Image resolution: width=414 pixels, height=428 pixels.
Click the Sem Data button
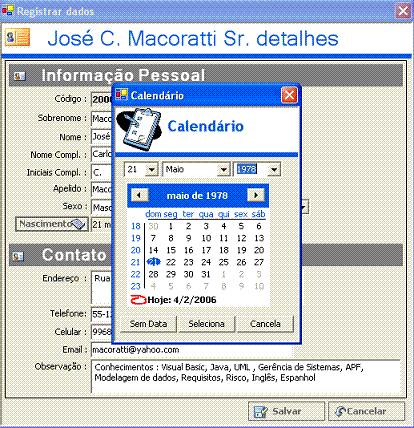pyautogui.click(x=148, y=324)
